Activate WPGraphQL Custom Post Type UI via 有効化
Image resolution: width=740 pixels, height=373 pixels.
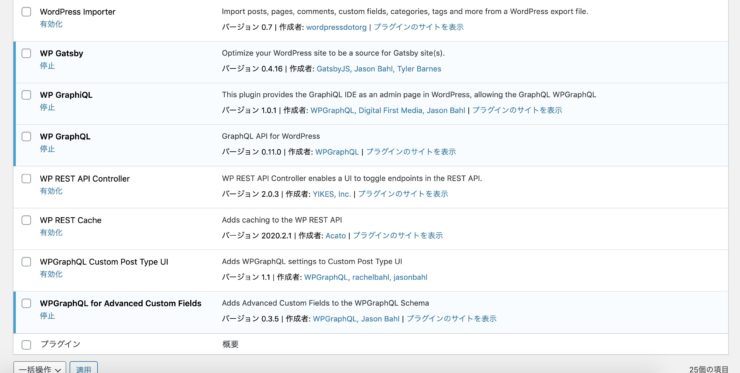51,274
